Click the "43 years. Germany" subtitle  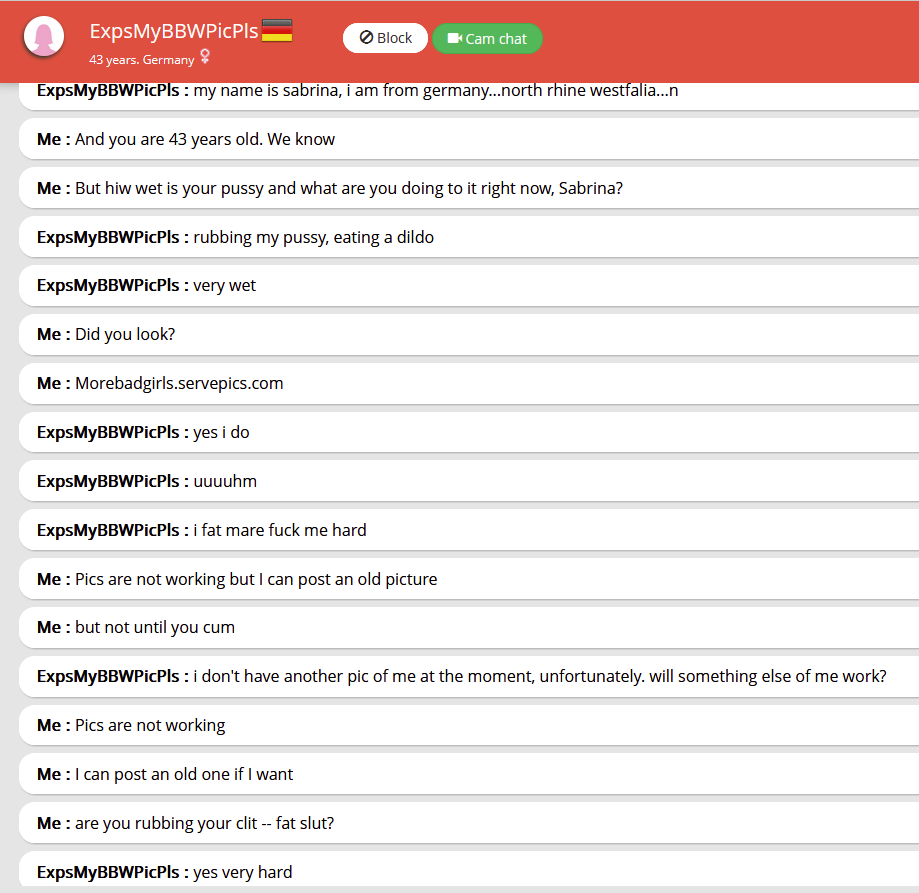[x=141, y=59]
